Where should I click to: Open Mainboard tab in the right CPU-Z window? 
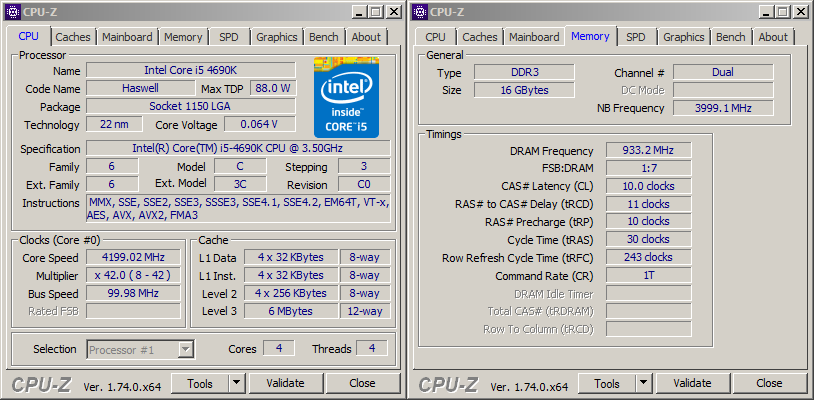point(534,37)
